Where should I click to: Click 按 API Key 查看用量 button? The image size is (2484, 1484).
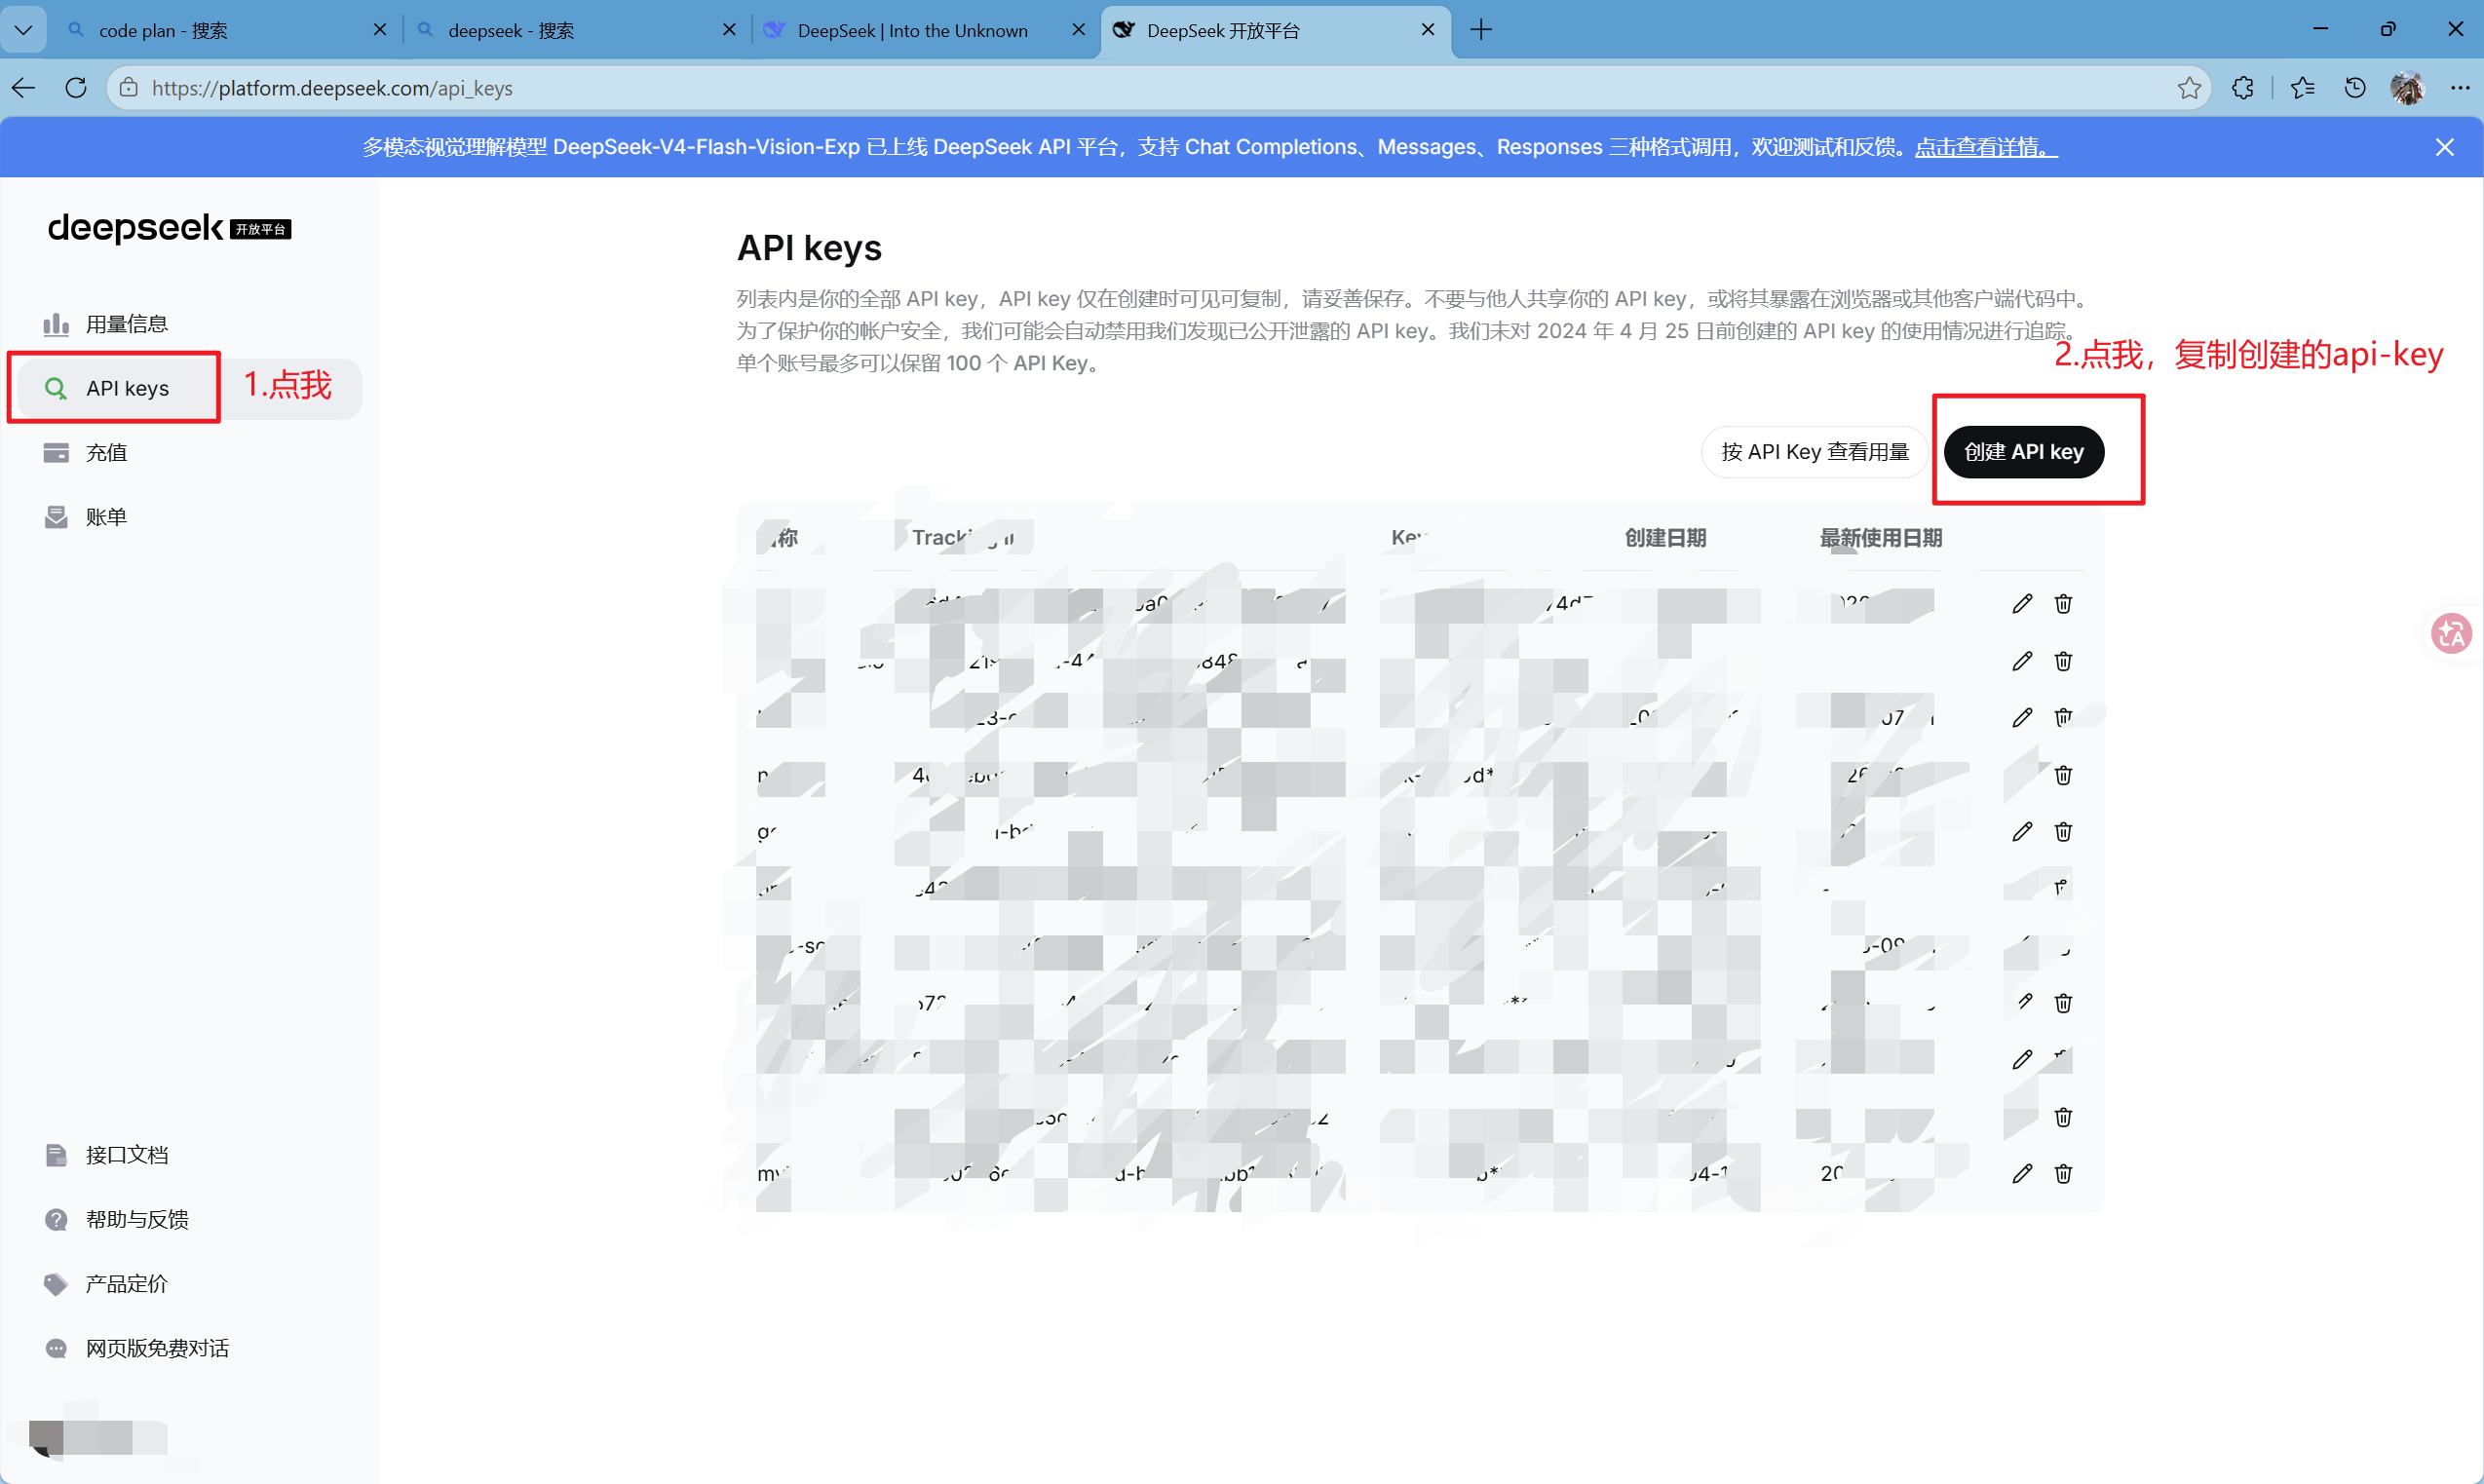pyautogui.click(x=1815, y=452)
